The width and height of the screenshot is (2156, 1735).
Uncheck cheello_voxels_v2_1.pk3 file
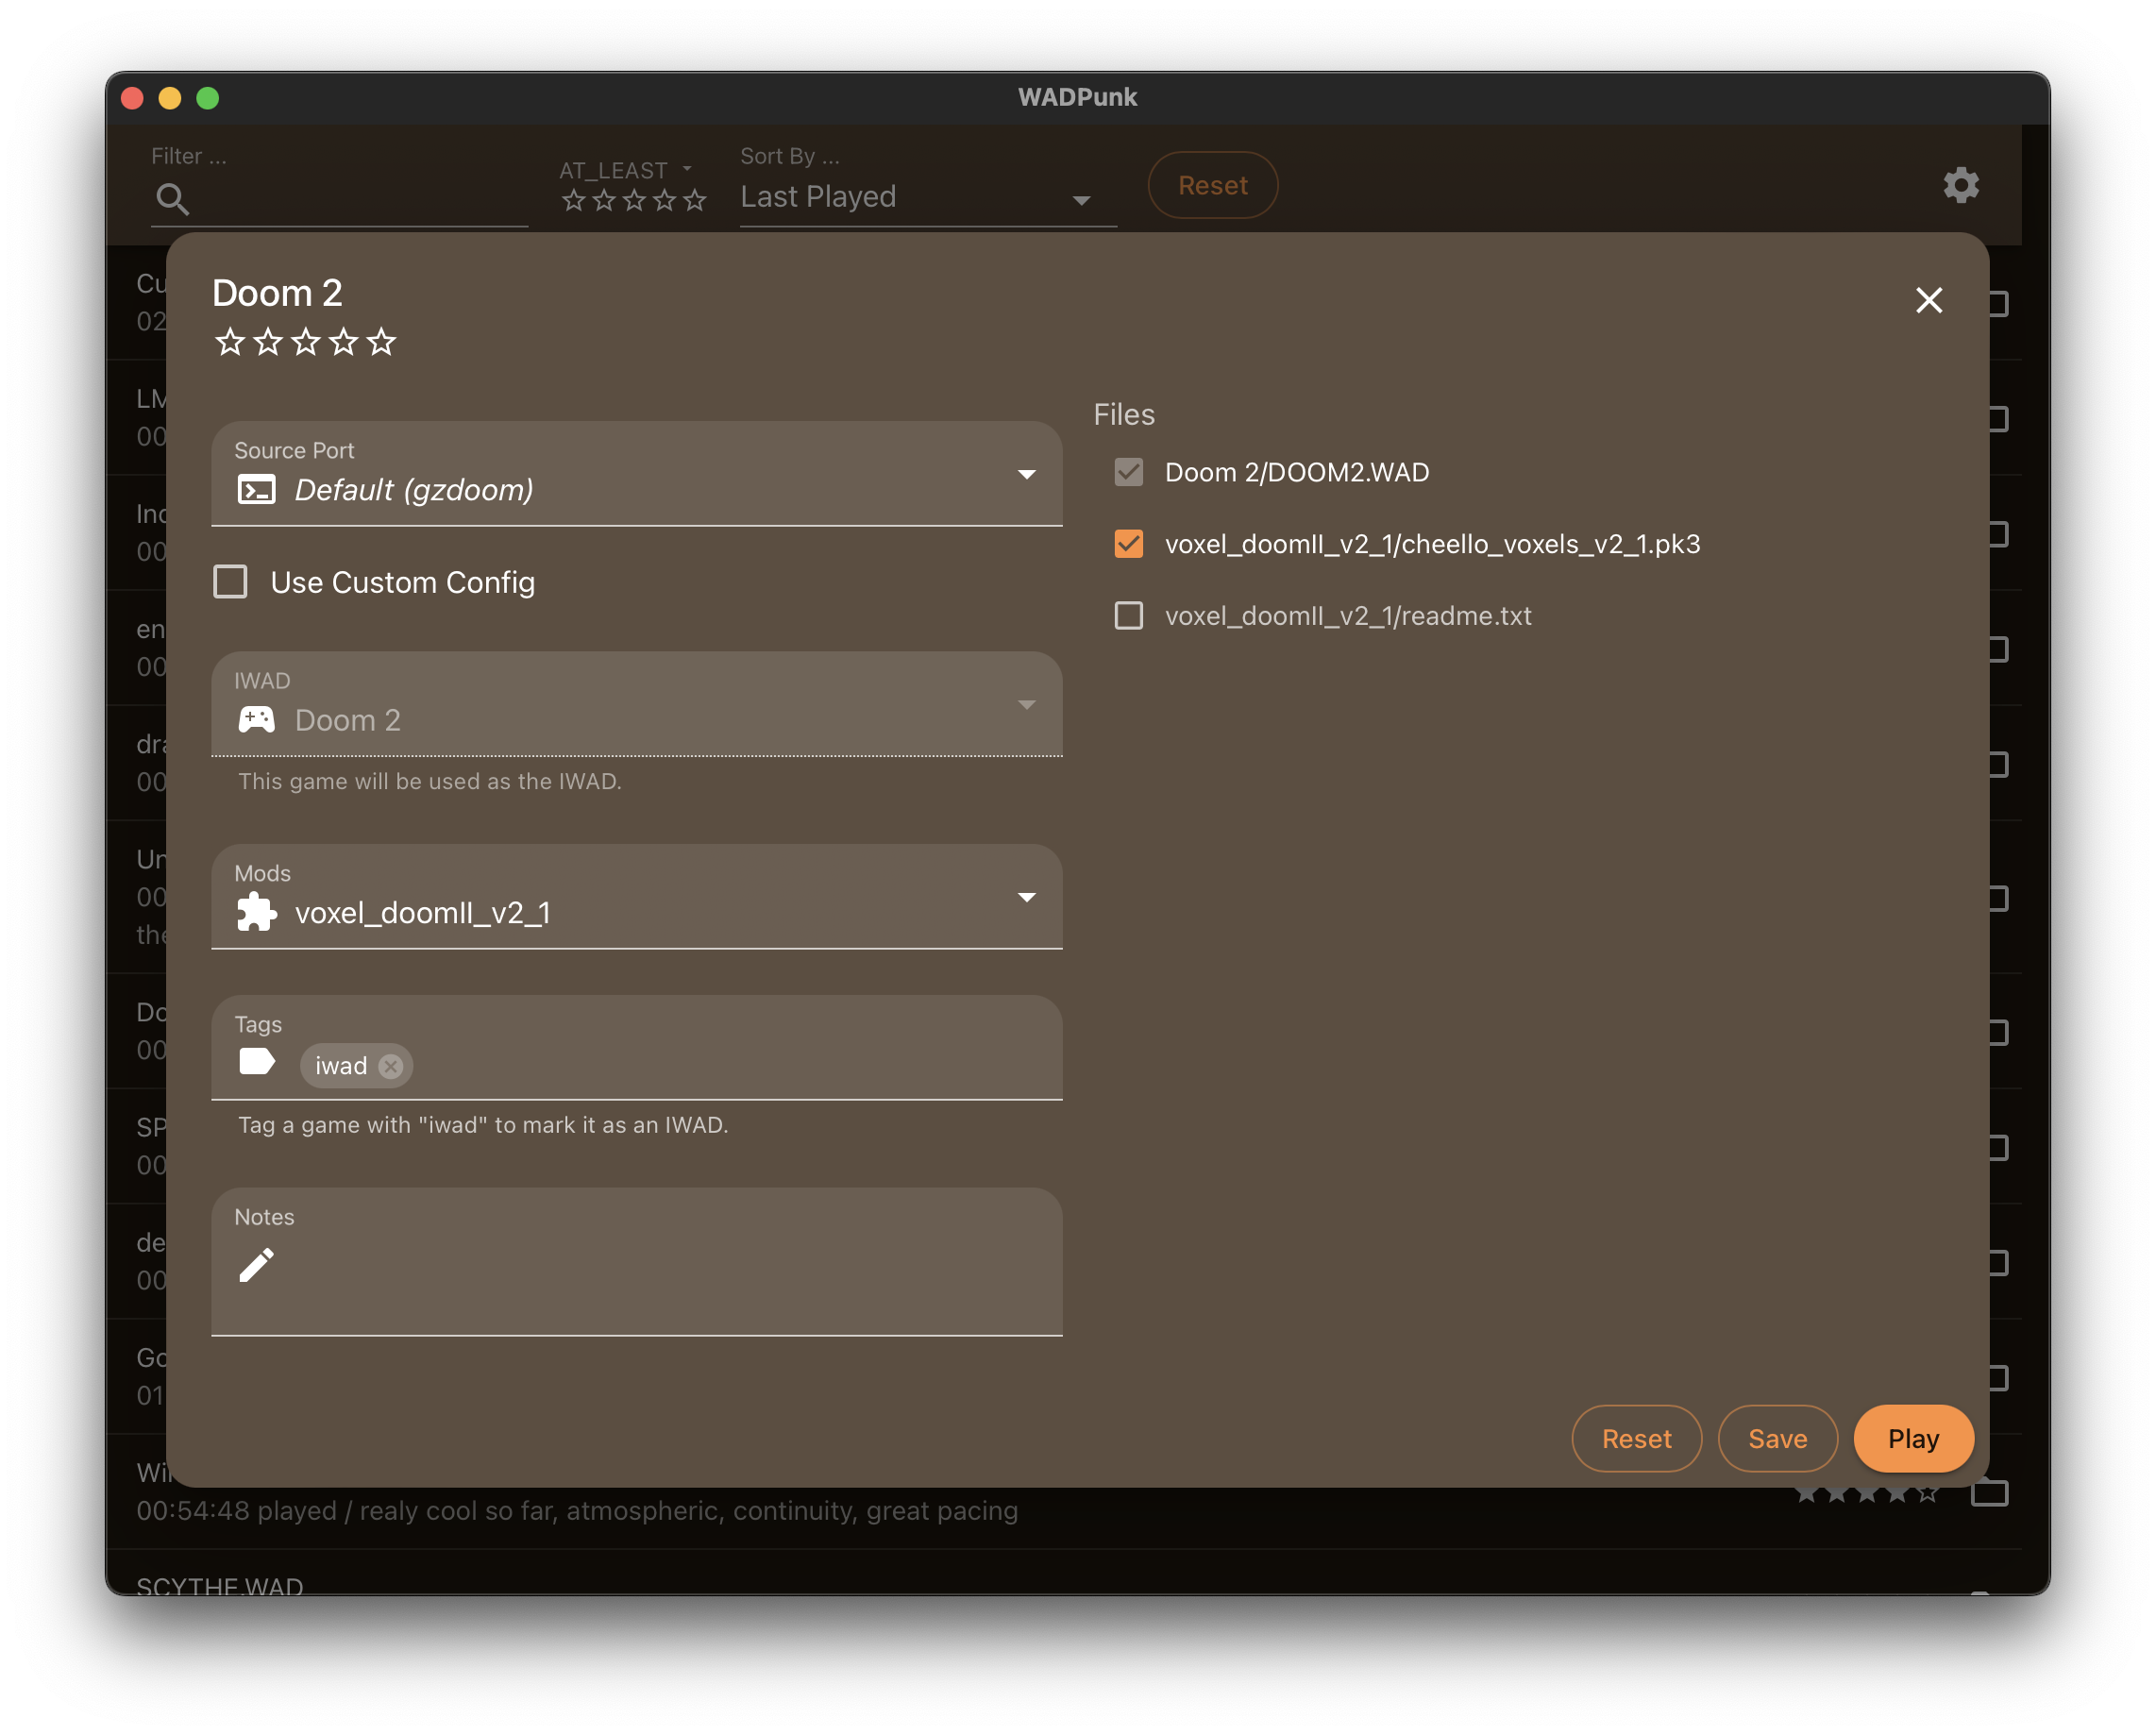(1128, 544)
